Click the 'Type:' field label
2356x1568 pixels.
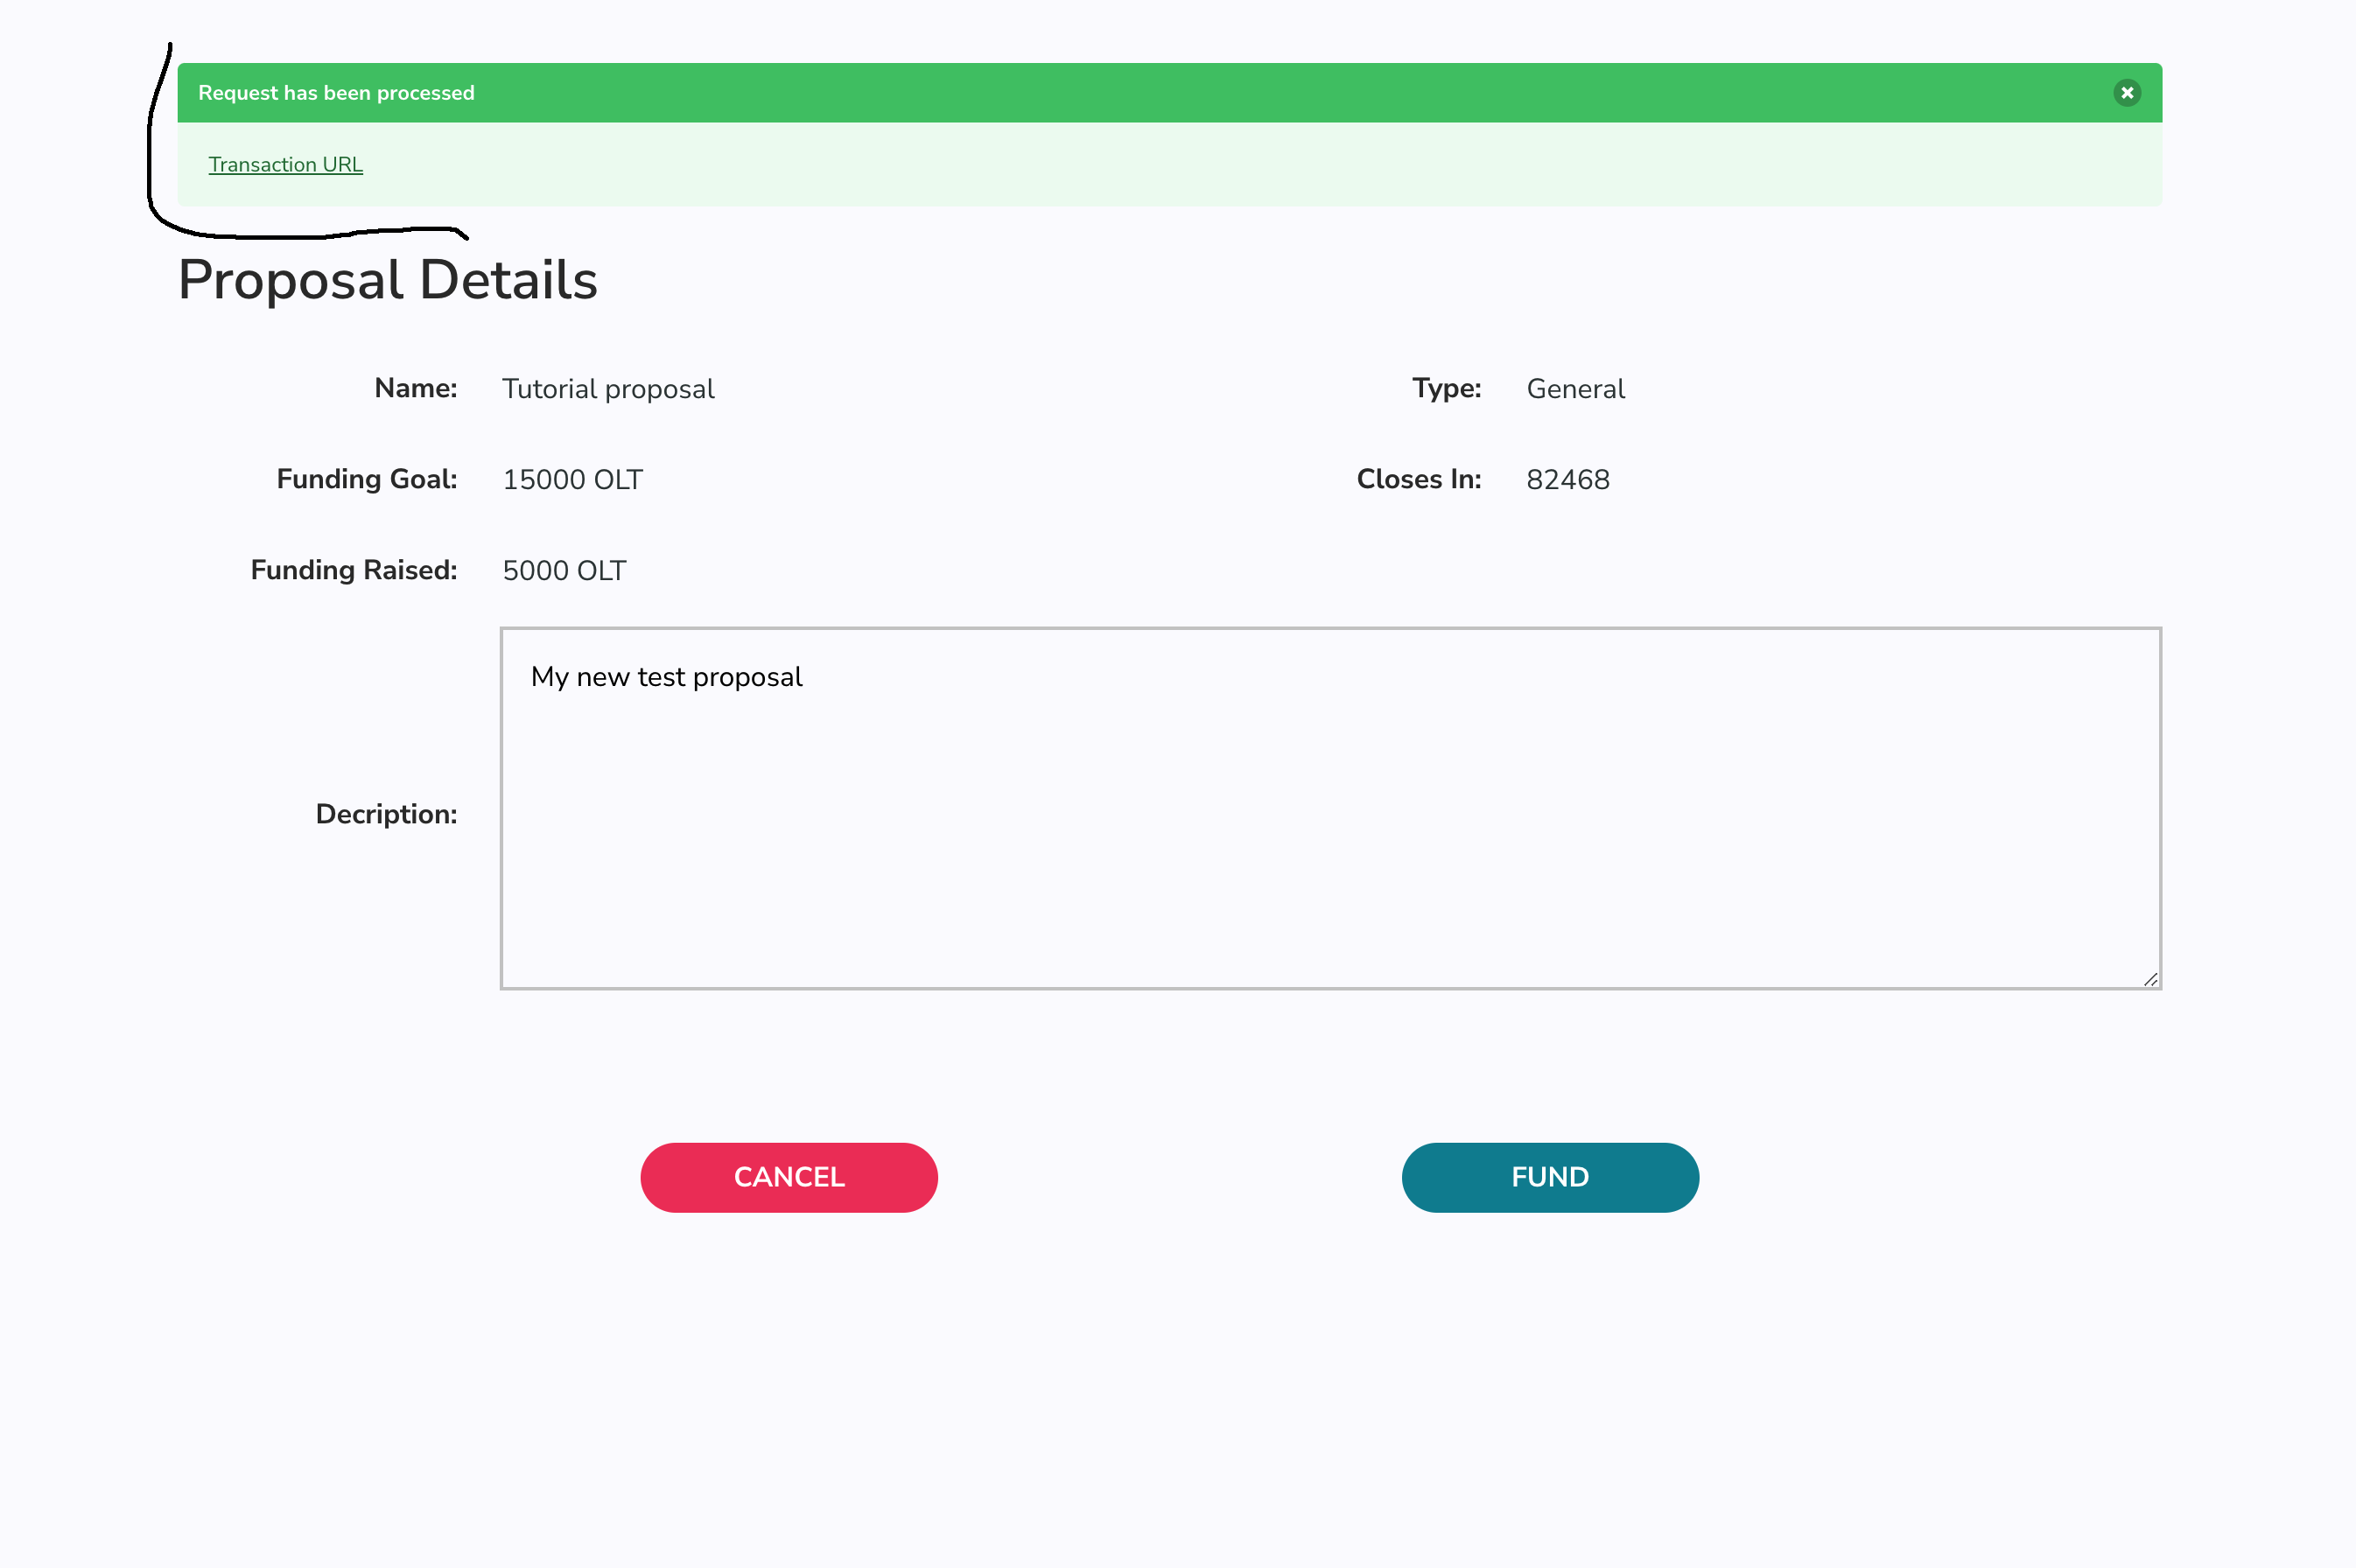point(1446,388)
